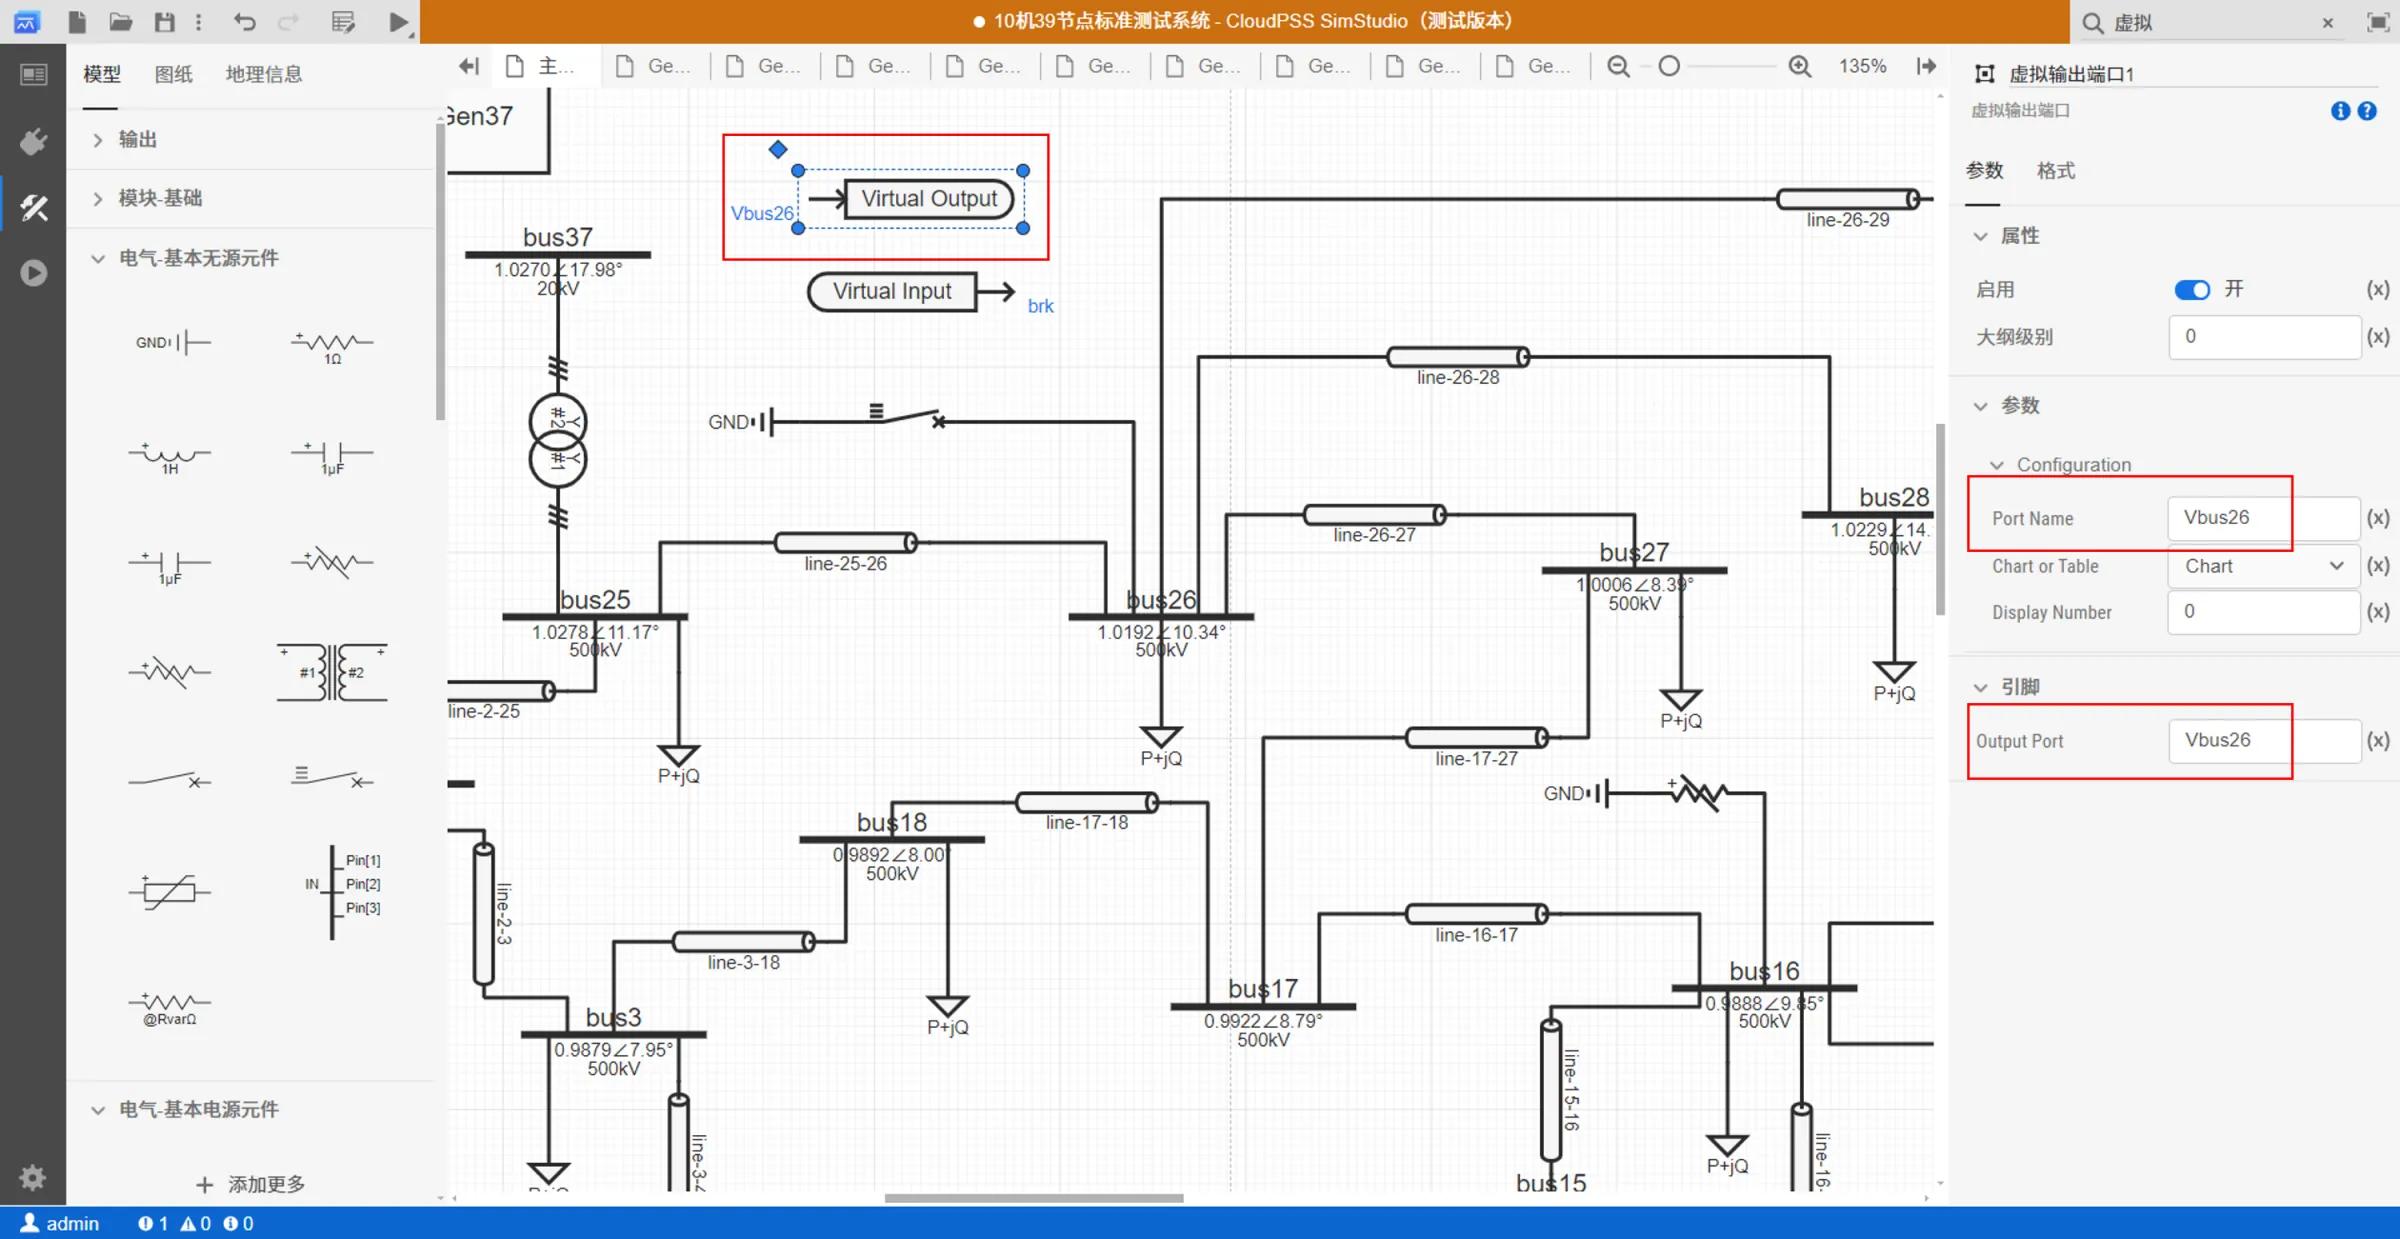Screen dimensions: 2400x1239
Task: Click the Port Name input field
Action: coord(2262,518)
